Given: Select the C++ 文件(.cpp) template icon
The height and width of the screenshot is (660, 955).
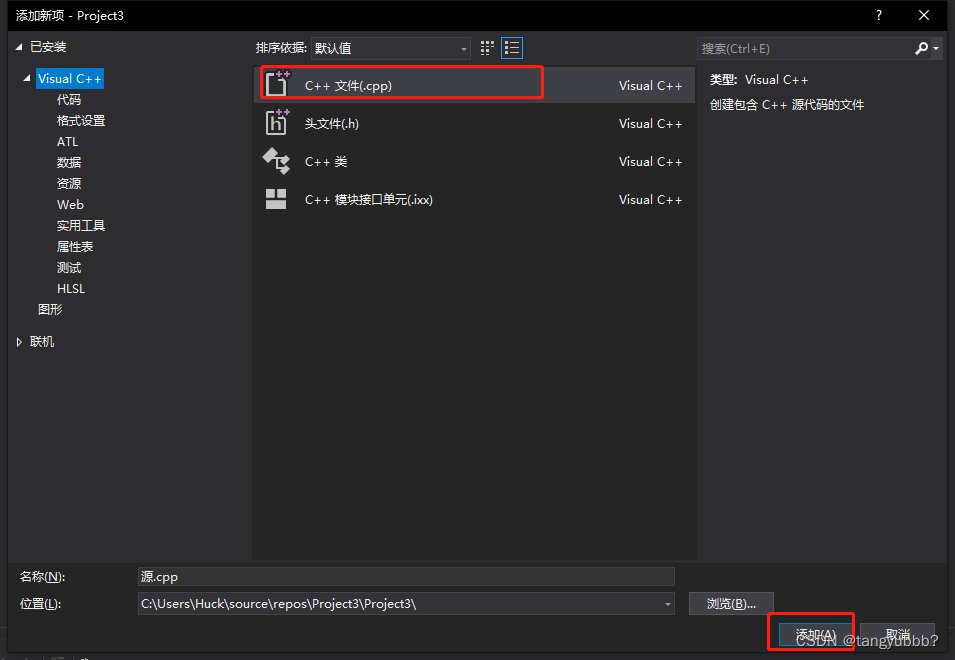Looking at the screenshot, I should coord(277,84).
